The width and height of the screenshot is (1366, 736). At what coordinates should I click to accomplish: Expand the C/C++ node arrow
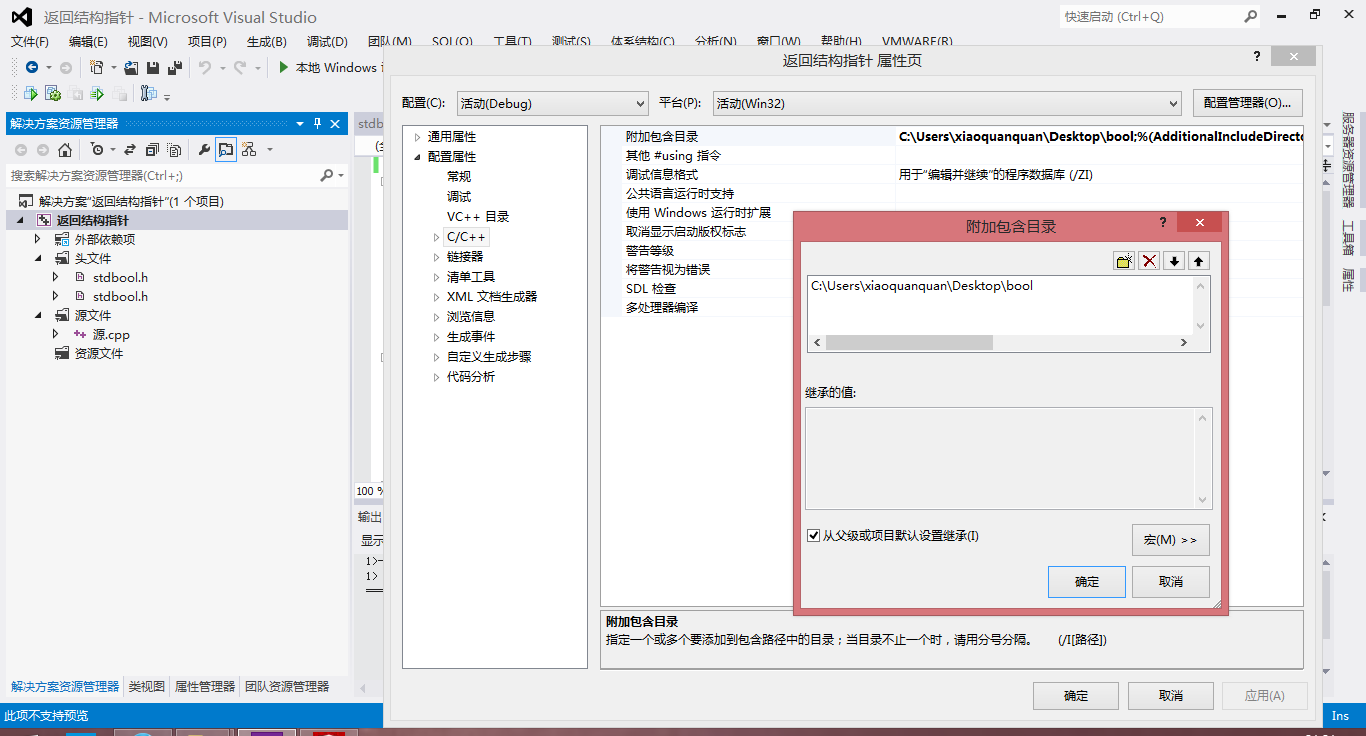tap(436, 237)
